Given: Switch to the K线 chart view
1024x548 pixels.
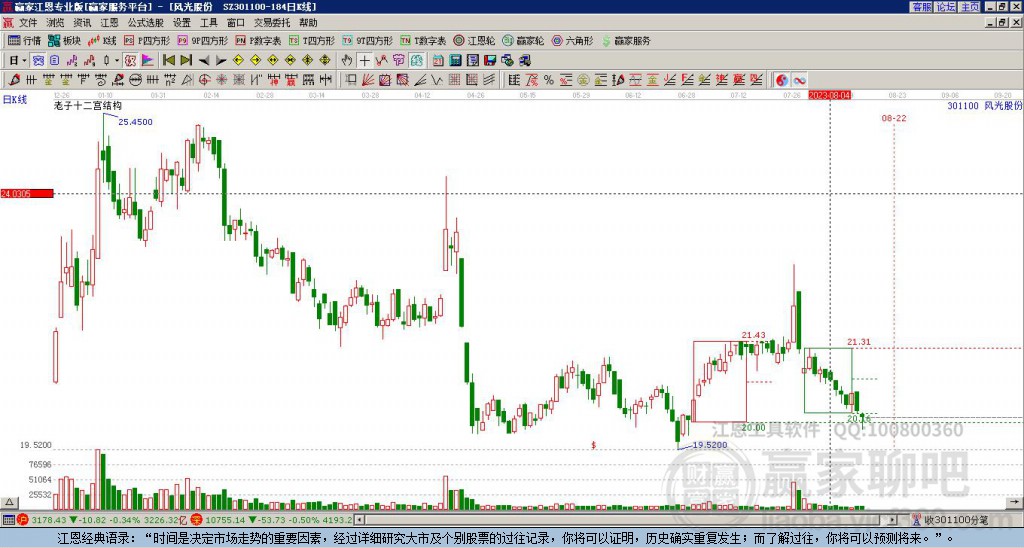Looking at the screenshot, I should click(102, 40).
